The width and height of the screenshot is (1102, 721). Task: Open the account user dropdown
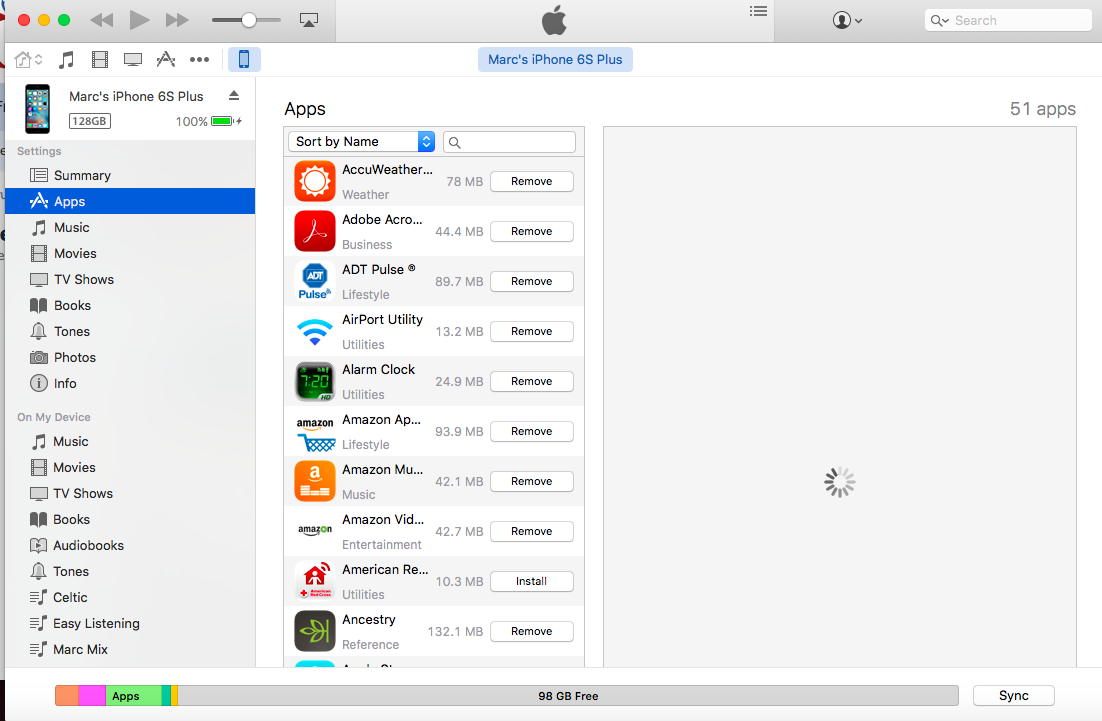847,20
